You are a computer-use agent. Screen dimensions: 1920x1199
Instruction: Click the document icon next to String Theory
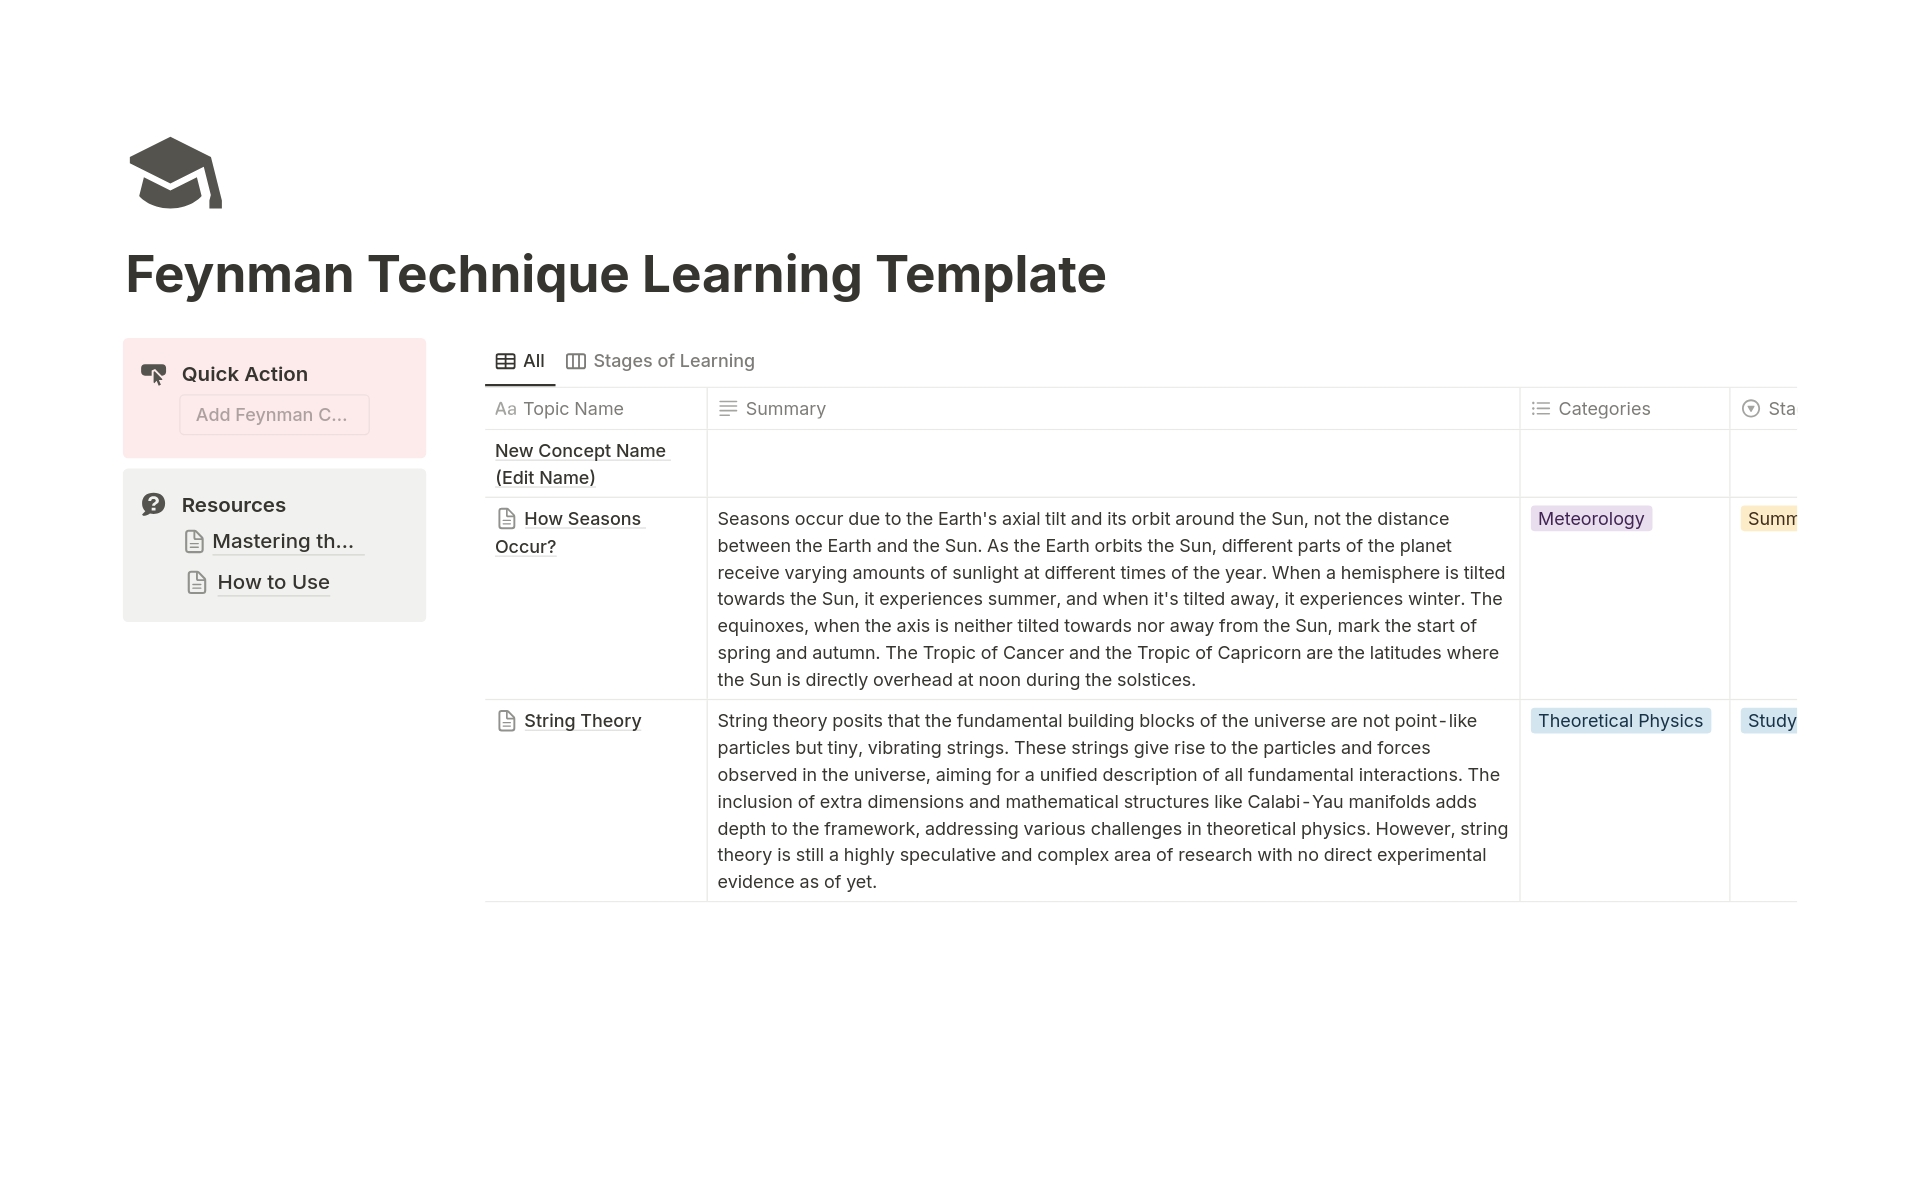click(x=506, y=720)
